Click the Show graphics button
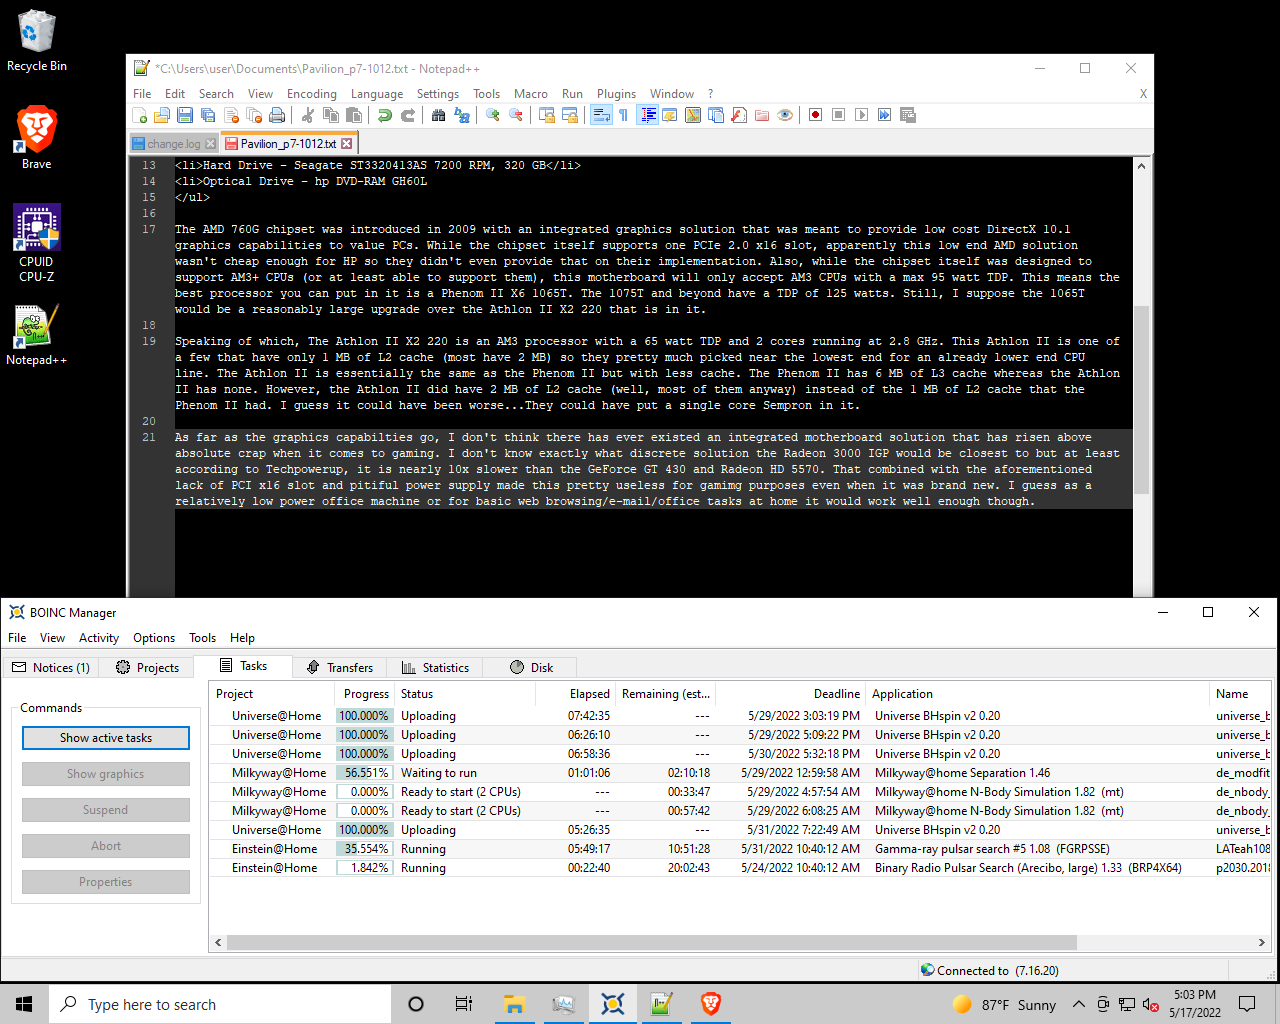This screenshot has height=1024, width=1280. click(x=106, y=774)
